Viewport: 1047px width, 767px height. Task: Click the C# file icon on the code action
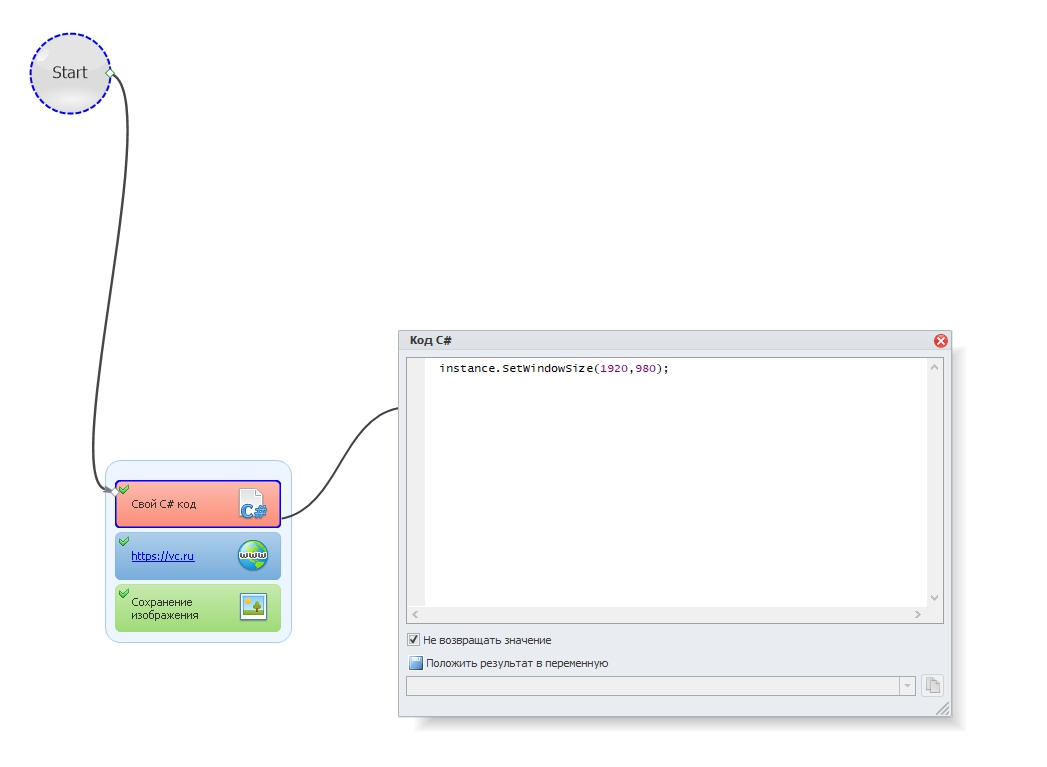252,504
